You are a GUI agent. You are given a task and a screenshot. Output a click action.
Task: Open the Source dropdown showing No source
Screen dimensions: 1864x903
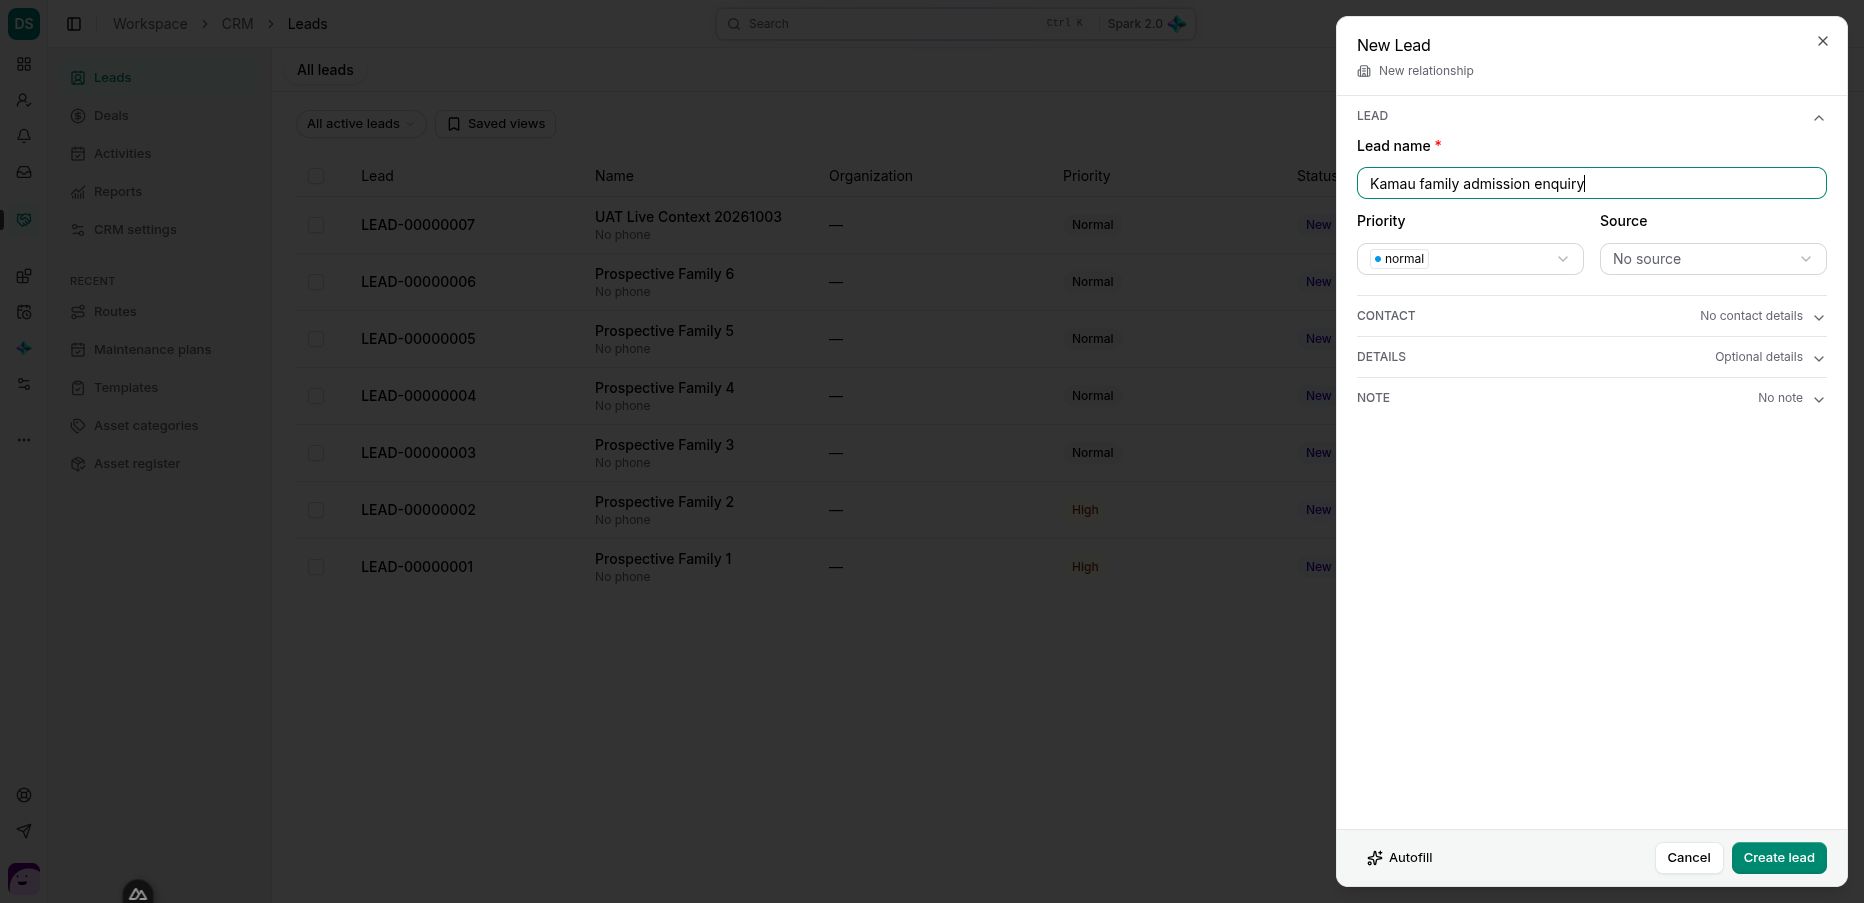(1713, 259)
